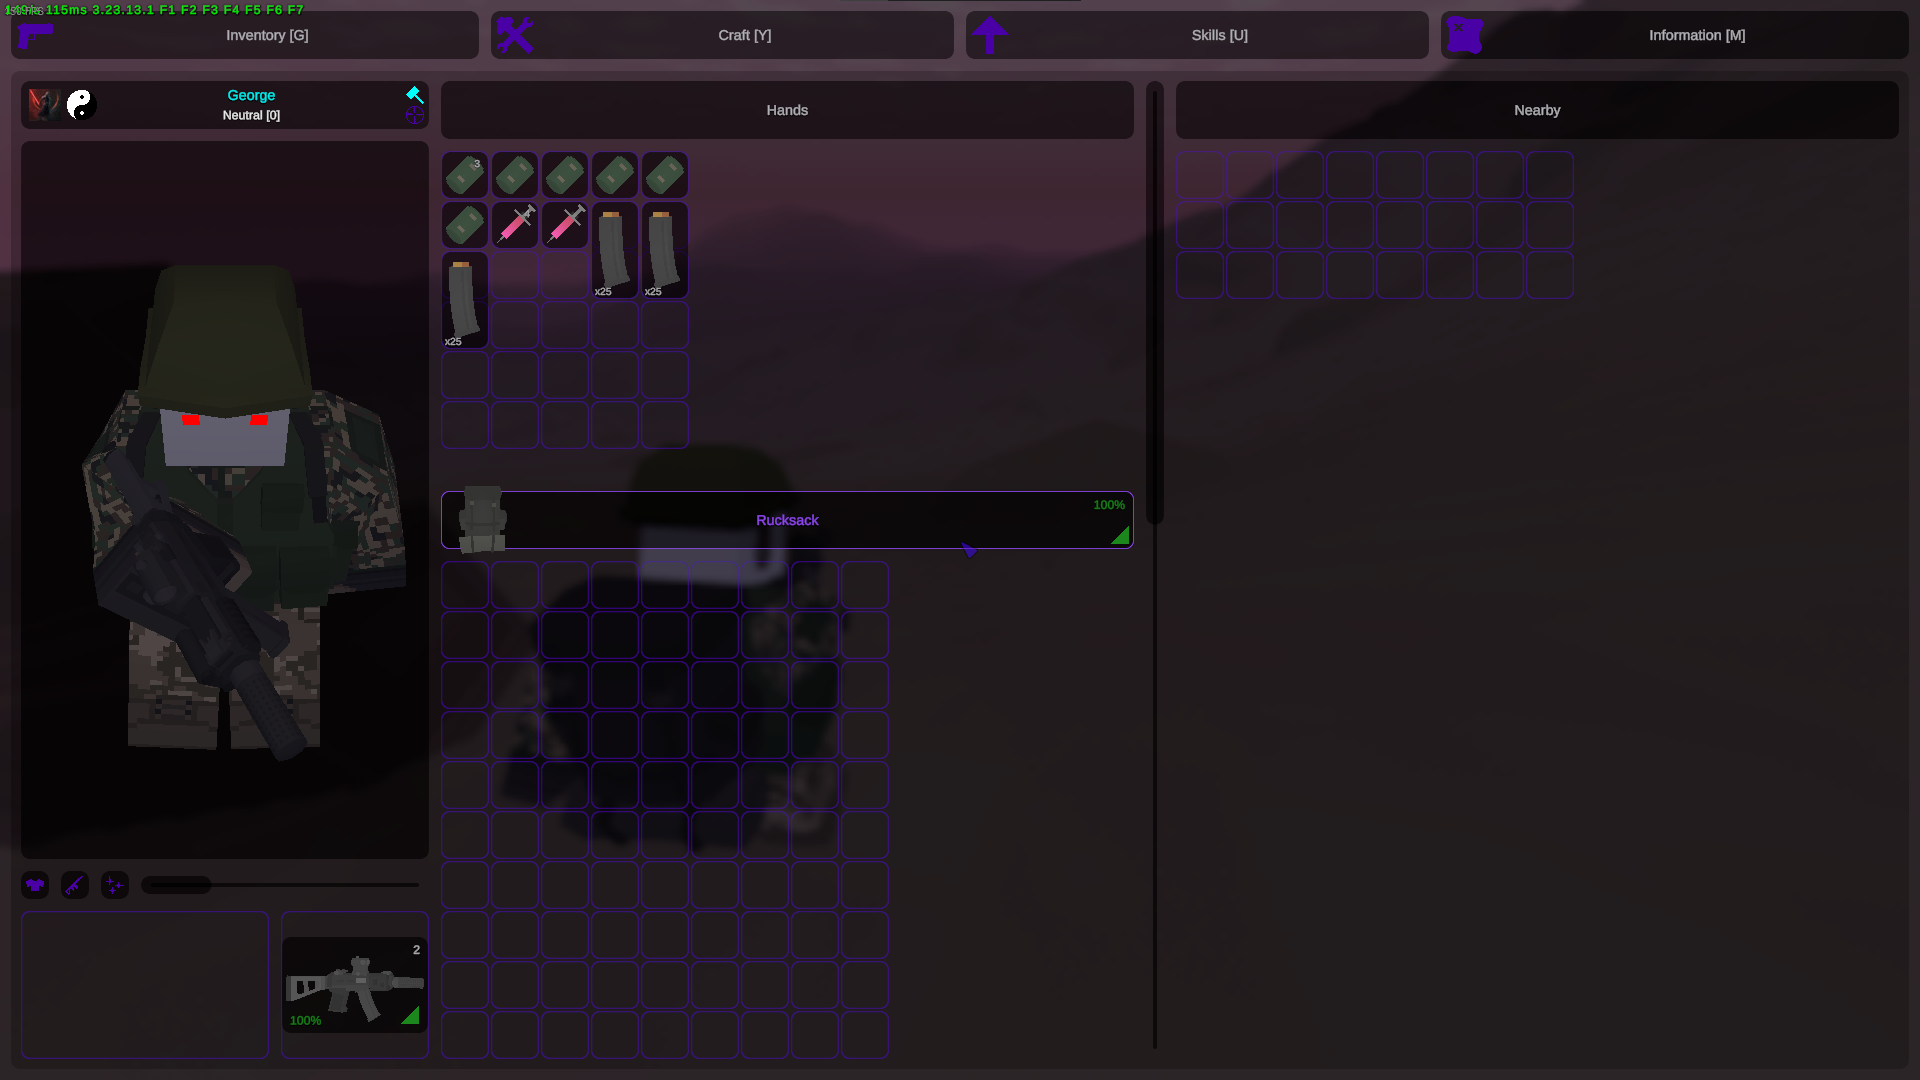This screenshot has height=1080, width=1920.
Task: Switch to the Skills [U] tab
Action: point(1197,35)
